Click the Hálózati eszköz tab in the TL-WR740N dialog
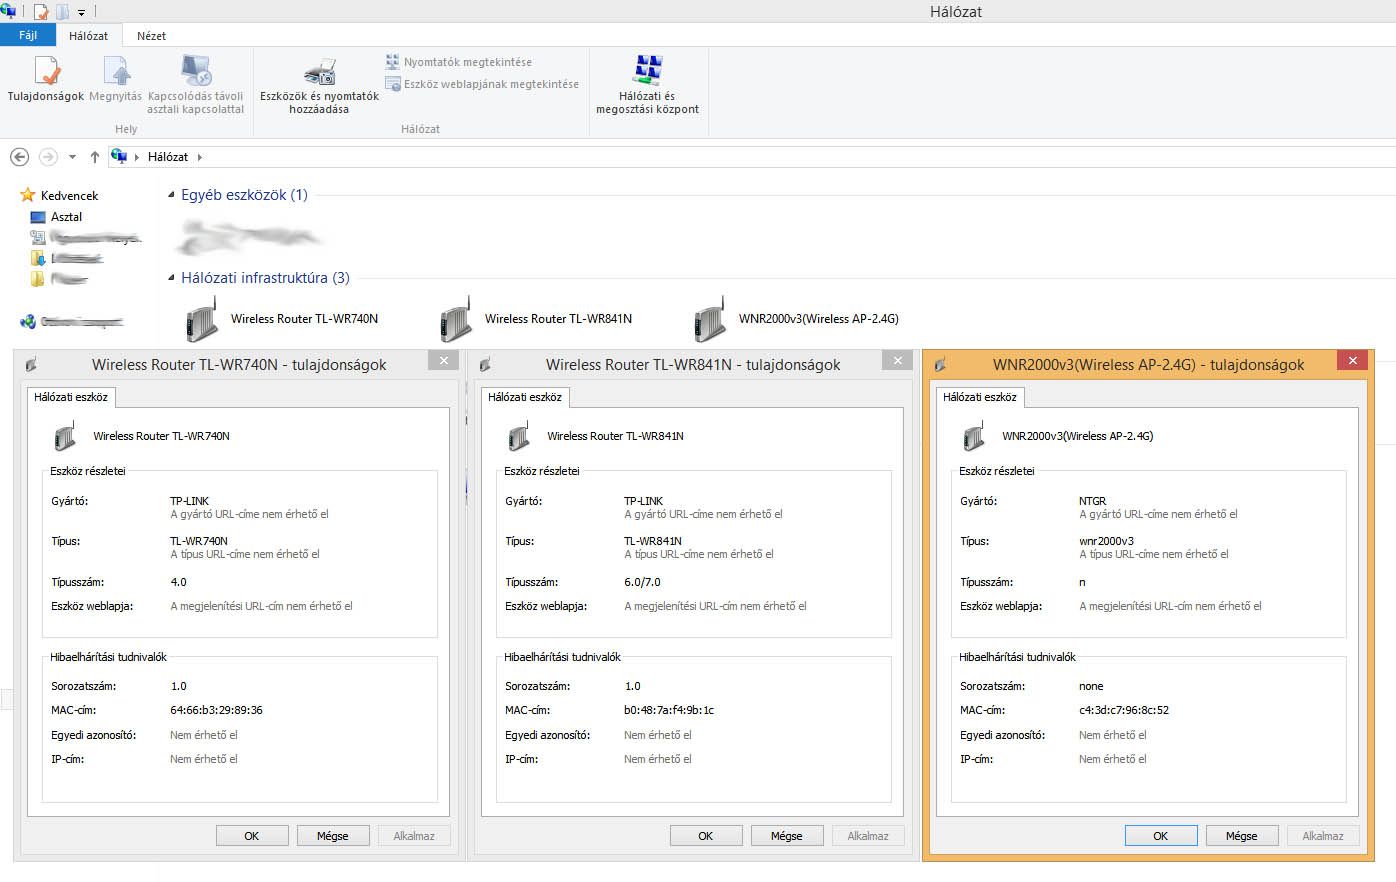The width and height of the screenshot is (1396, 882). coord(71,397)
